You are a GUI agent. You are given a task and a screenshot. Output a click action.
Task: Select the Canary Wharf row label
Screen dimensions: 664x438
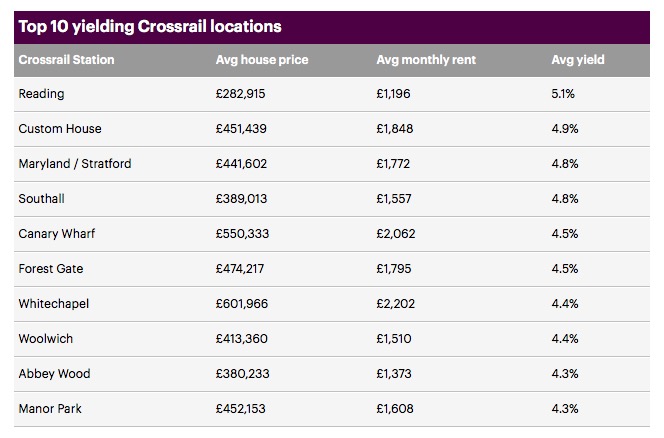click(x=56, y=234)
